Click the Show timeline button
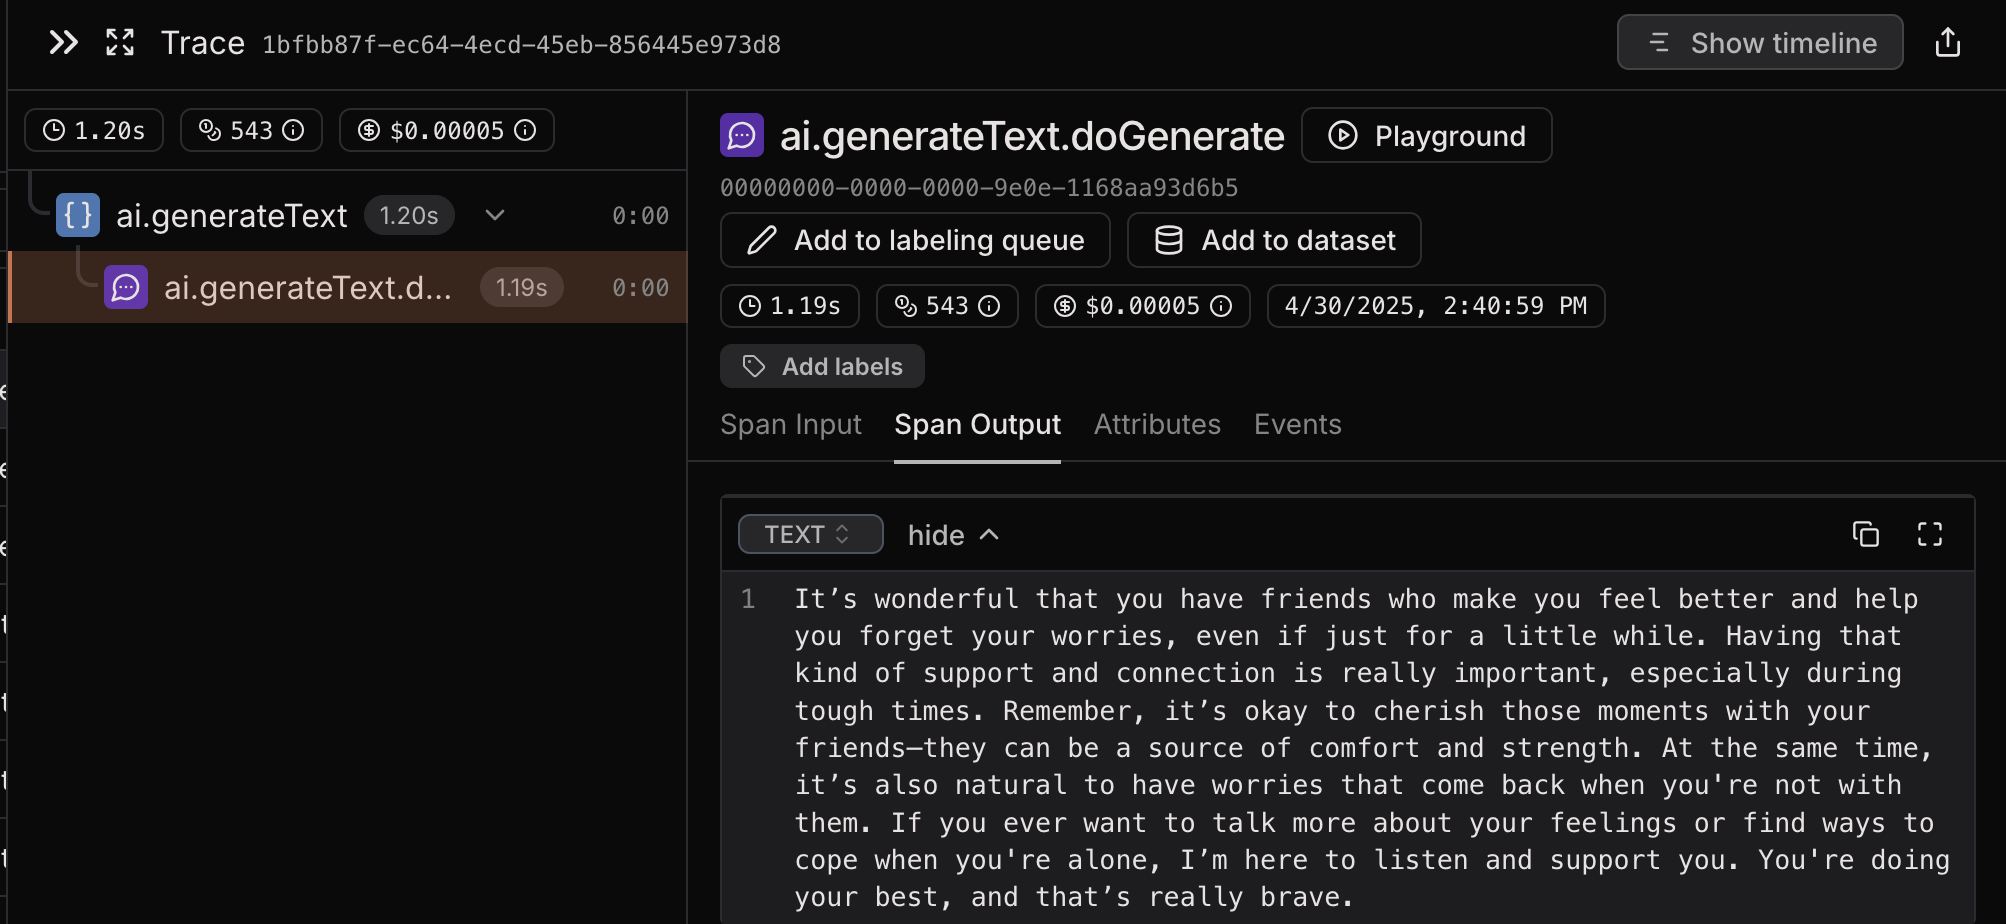 tap(1760, 43)
